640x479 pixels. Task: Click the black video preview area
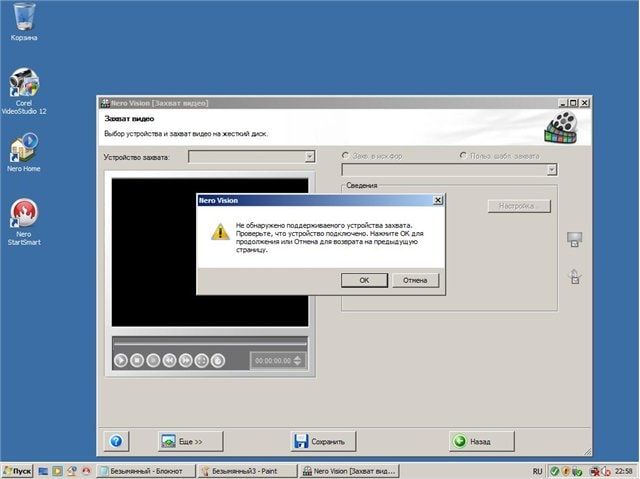tap(210, 252)
